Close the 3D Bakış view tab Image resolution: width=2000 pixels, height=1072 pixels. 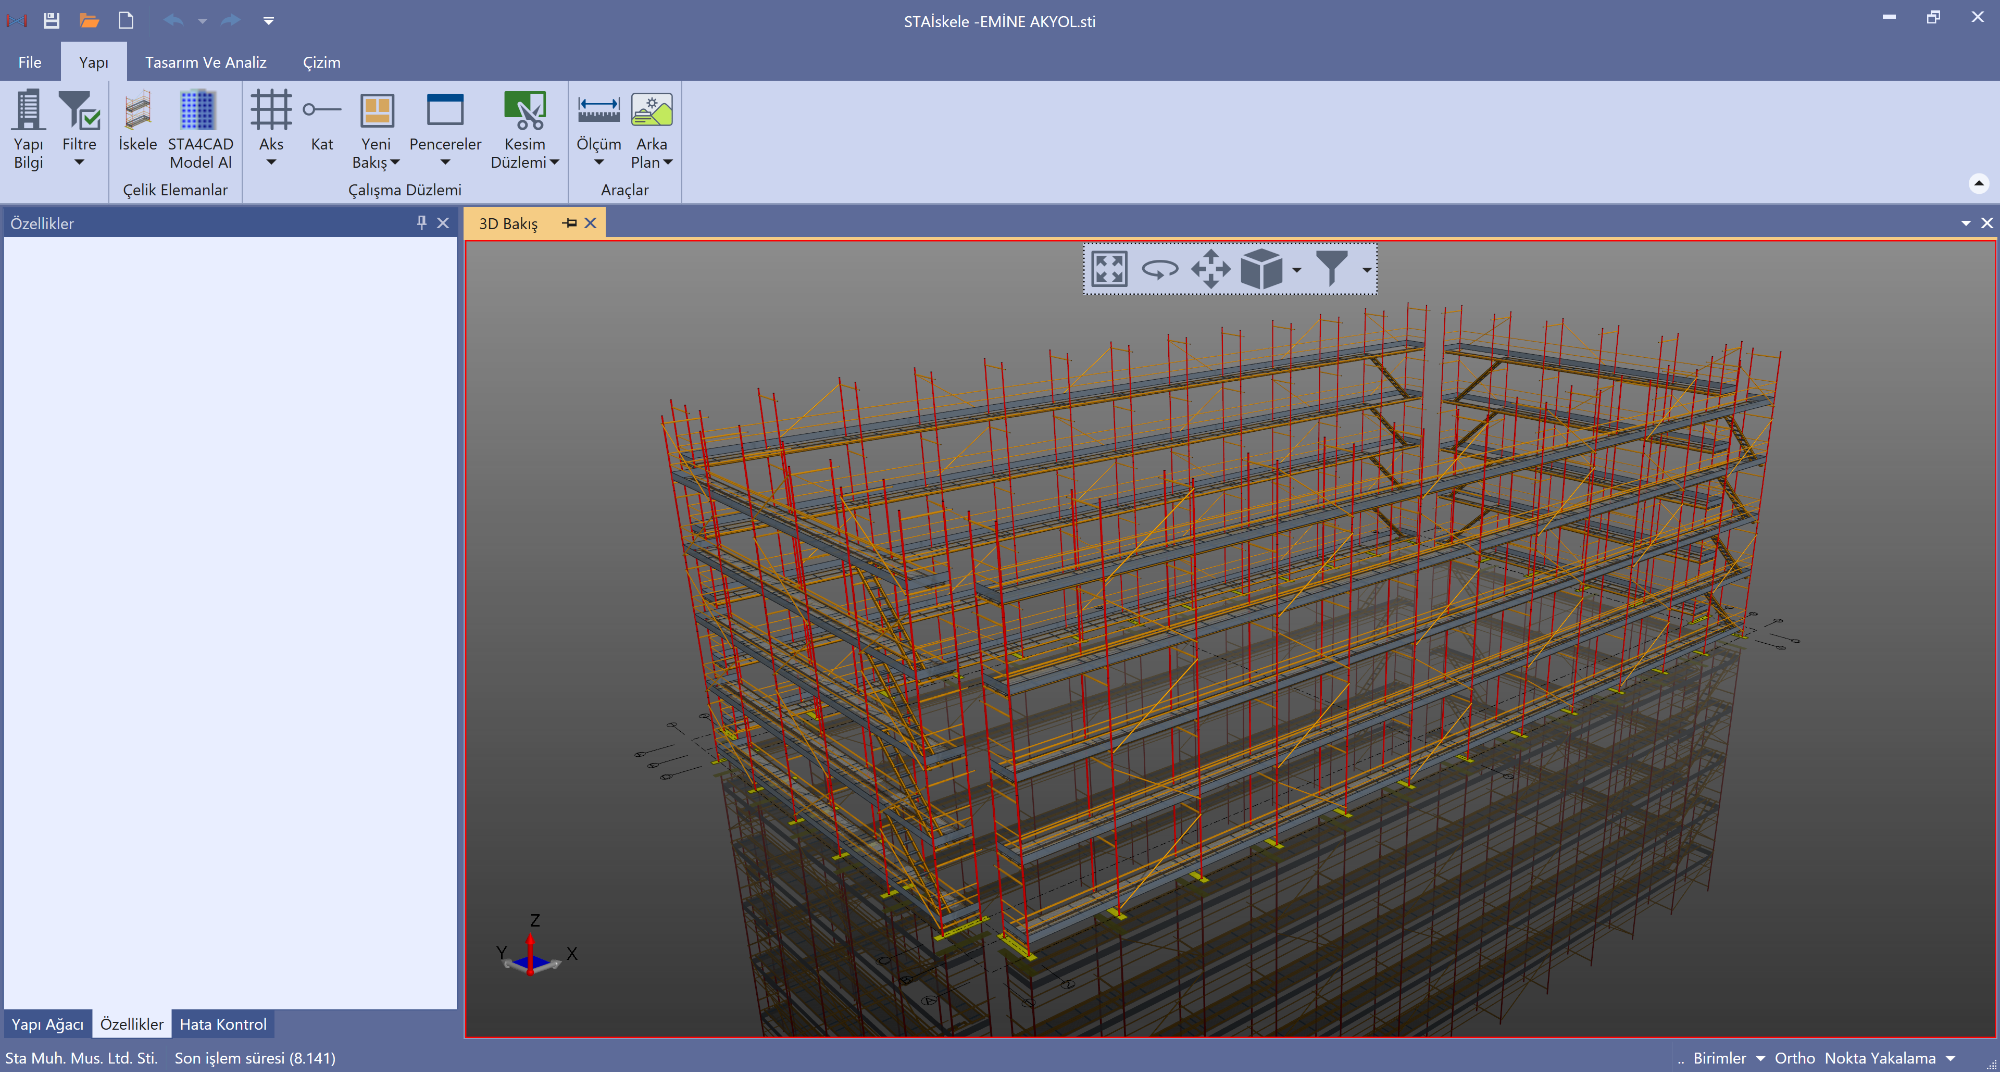[x=591, y=223]
